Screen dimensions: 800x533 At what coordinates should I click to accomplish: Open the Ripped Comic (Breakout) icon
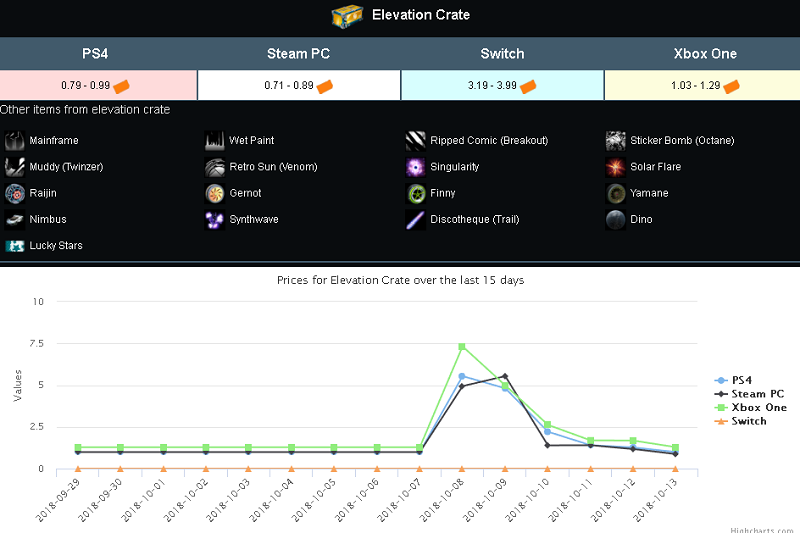415,141
